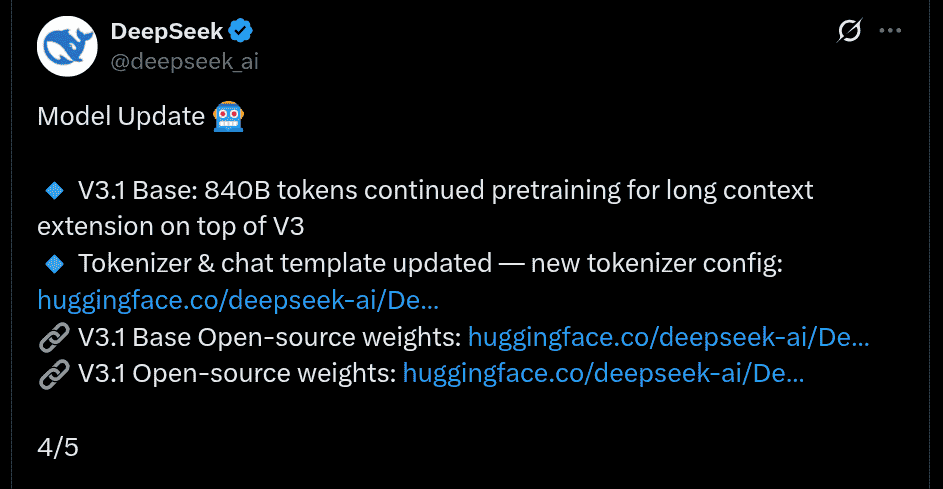
Task: Open the new tokenizer config huggingface link
Action: click(x=238, y=300)
